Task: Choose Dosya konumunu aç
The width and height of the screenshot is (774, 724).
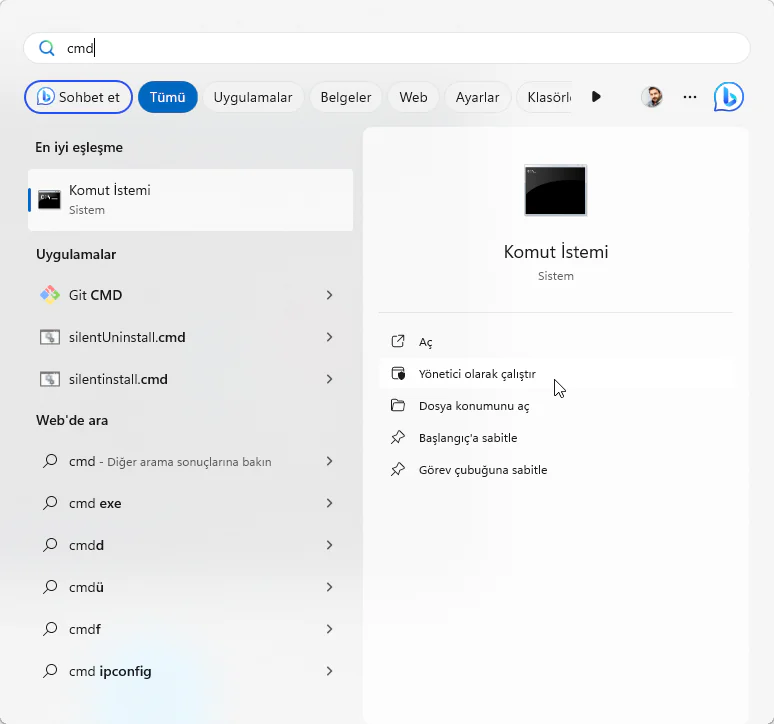Action: pyautogui.click(x=556, y=406)
